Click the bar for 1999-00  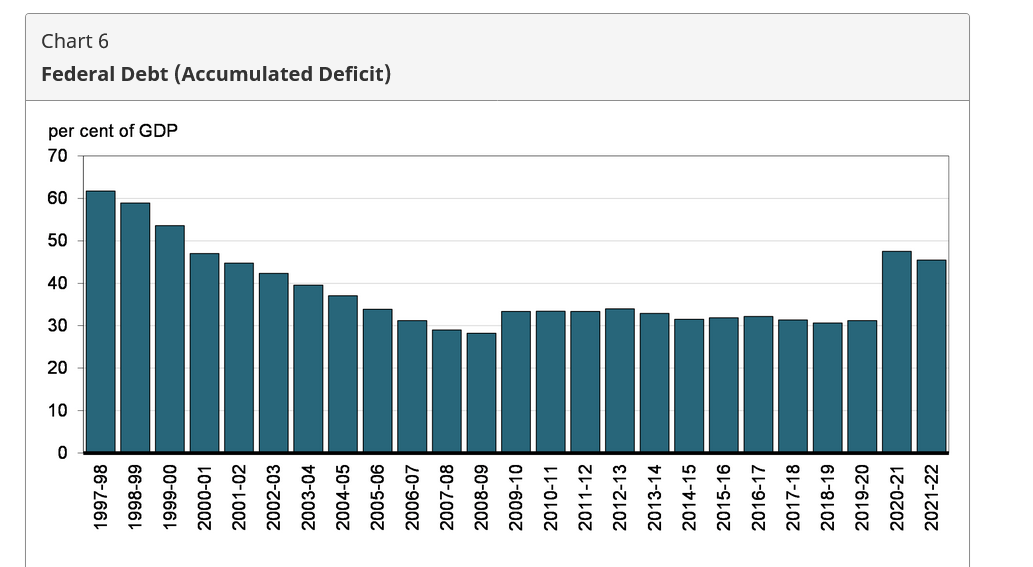pos(170,339)
